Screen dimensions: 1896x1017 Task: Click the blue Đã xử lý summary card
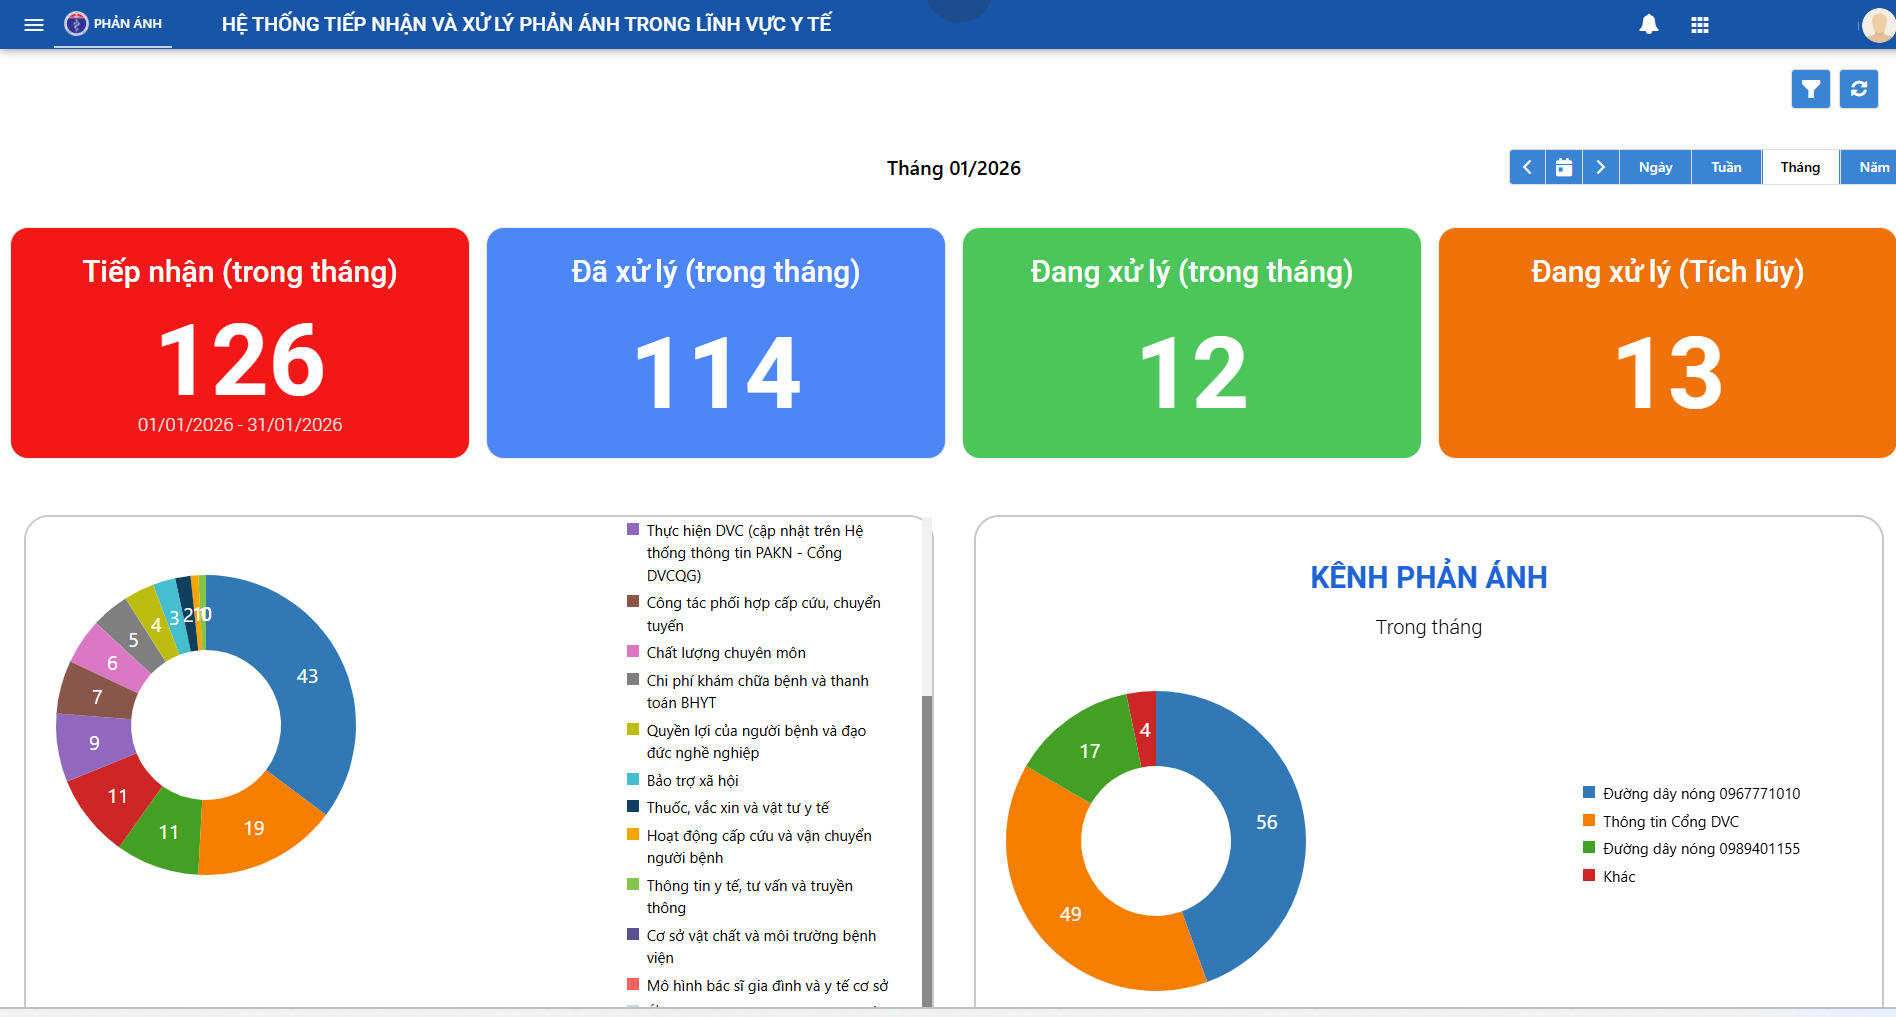pyautogui.click(x=715, y=343)
